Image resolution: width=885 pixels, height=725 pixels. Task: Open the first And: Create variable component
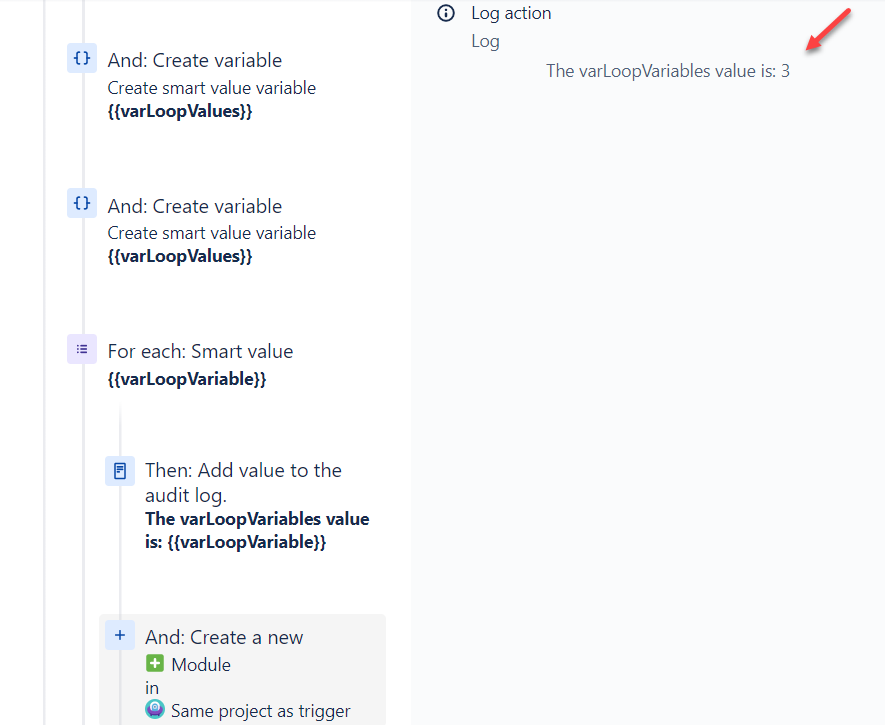195,61
